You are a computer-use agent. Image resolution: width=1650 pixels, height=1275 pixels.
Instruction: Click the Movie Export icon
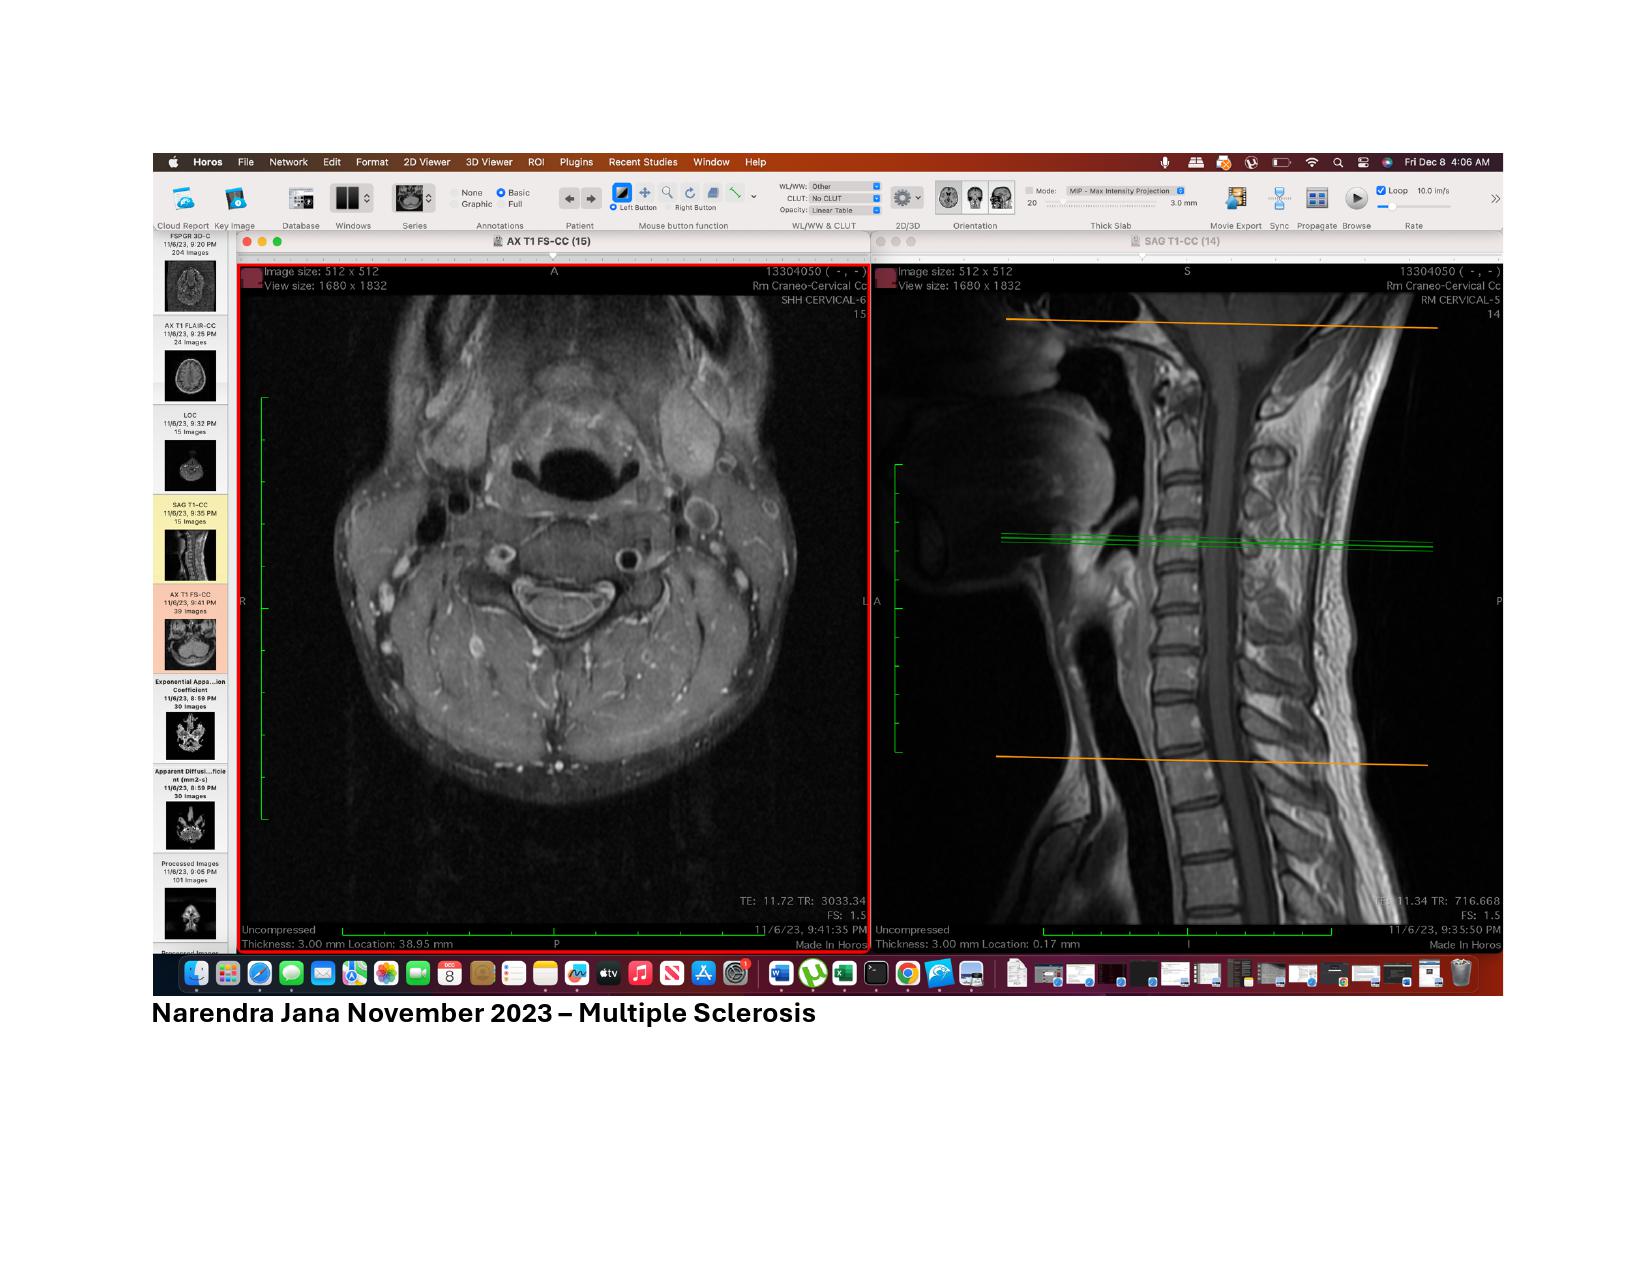(1236, 199)
